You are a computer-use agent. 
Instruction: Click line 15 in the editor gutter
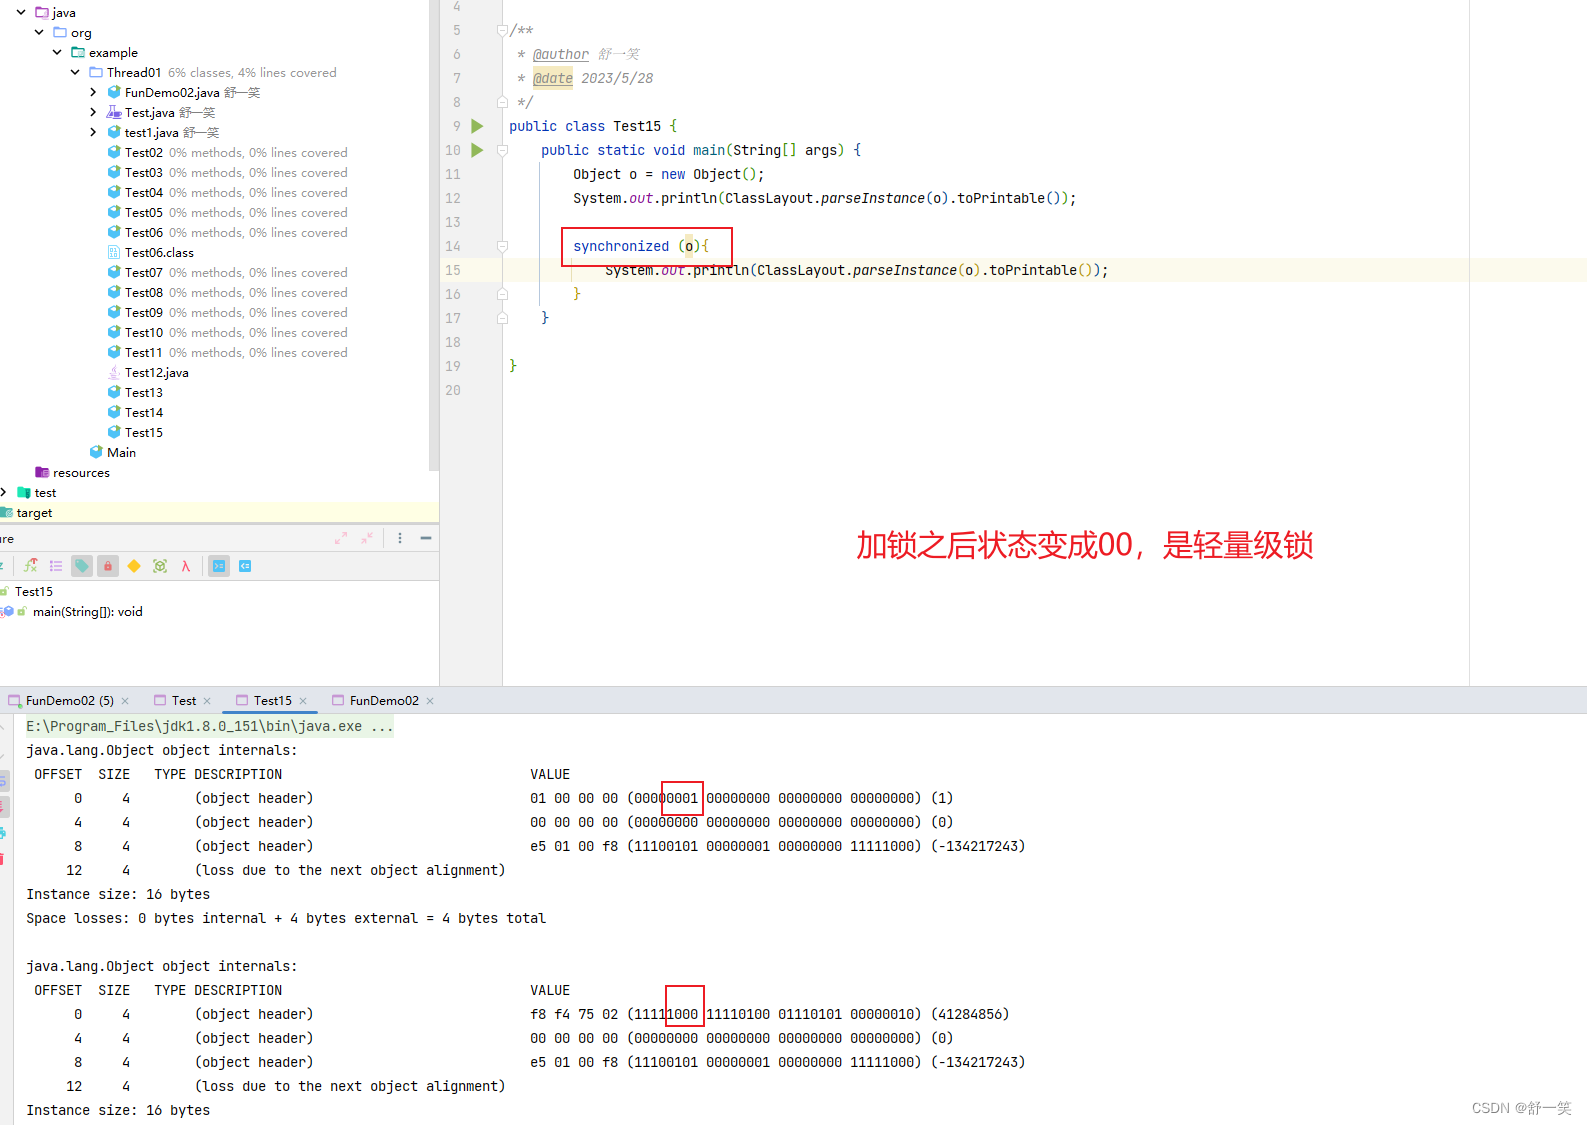453,270
